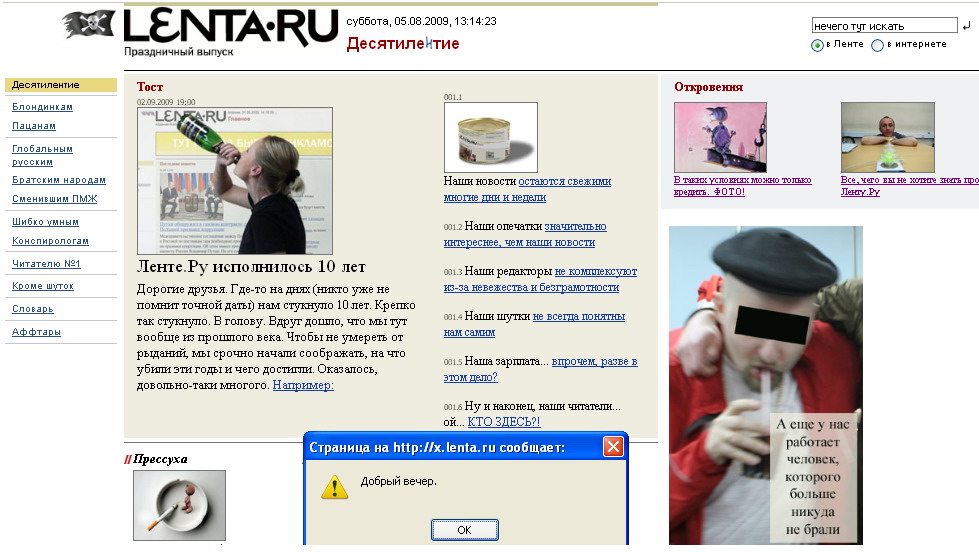Click the headline 'Ленте.Ру исполнилось 10 лет'
979x552 pixels.
tap(251, 267)
